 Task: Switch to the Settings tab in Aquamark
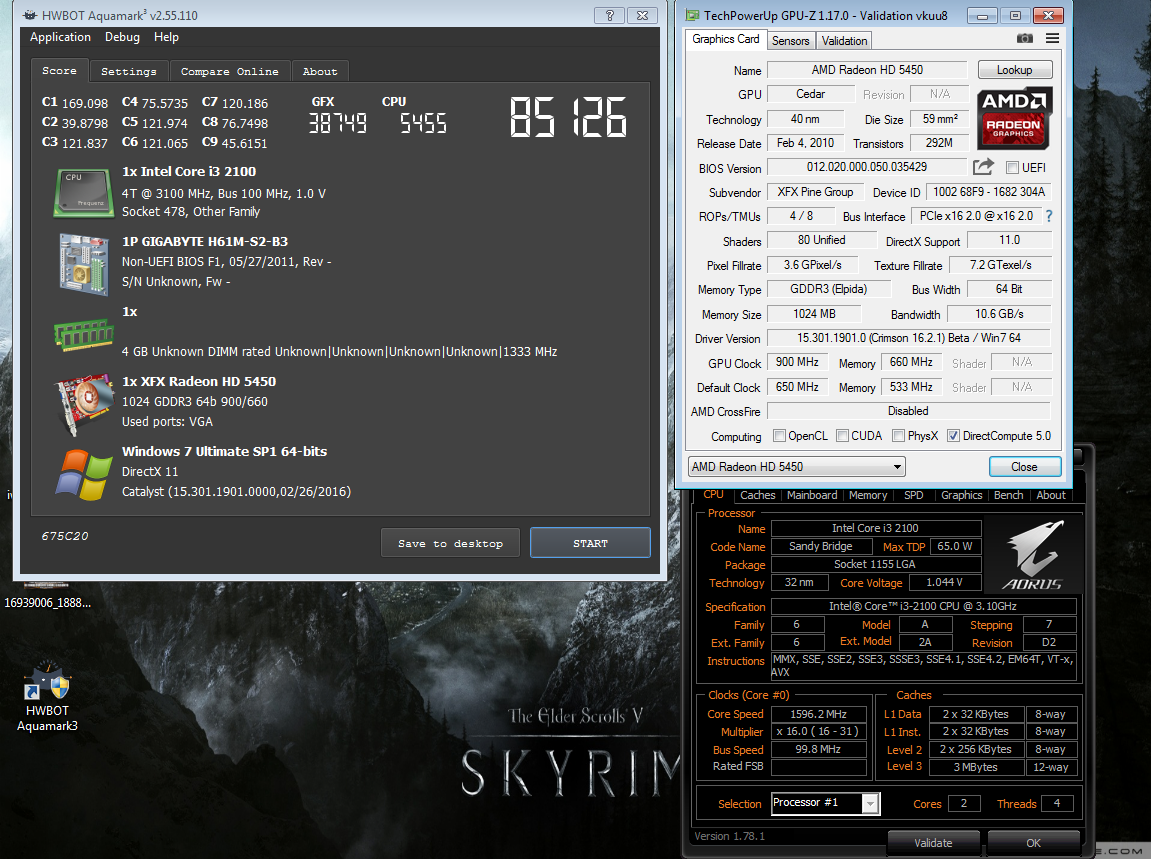click(128, 71)
